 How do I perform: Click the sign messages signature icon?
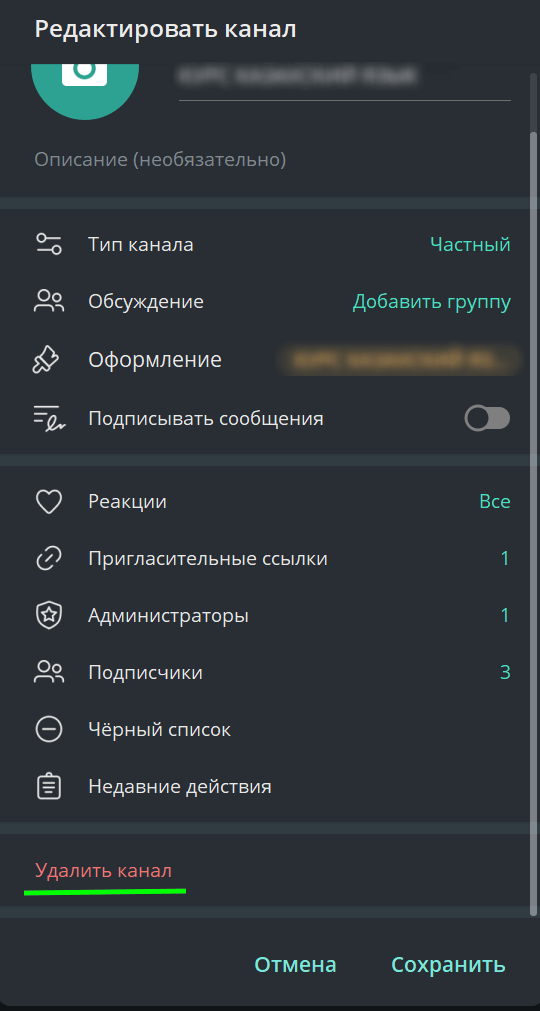click(49, 418)
